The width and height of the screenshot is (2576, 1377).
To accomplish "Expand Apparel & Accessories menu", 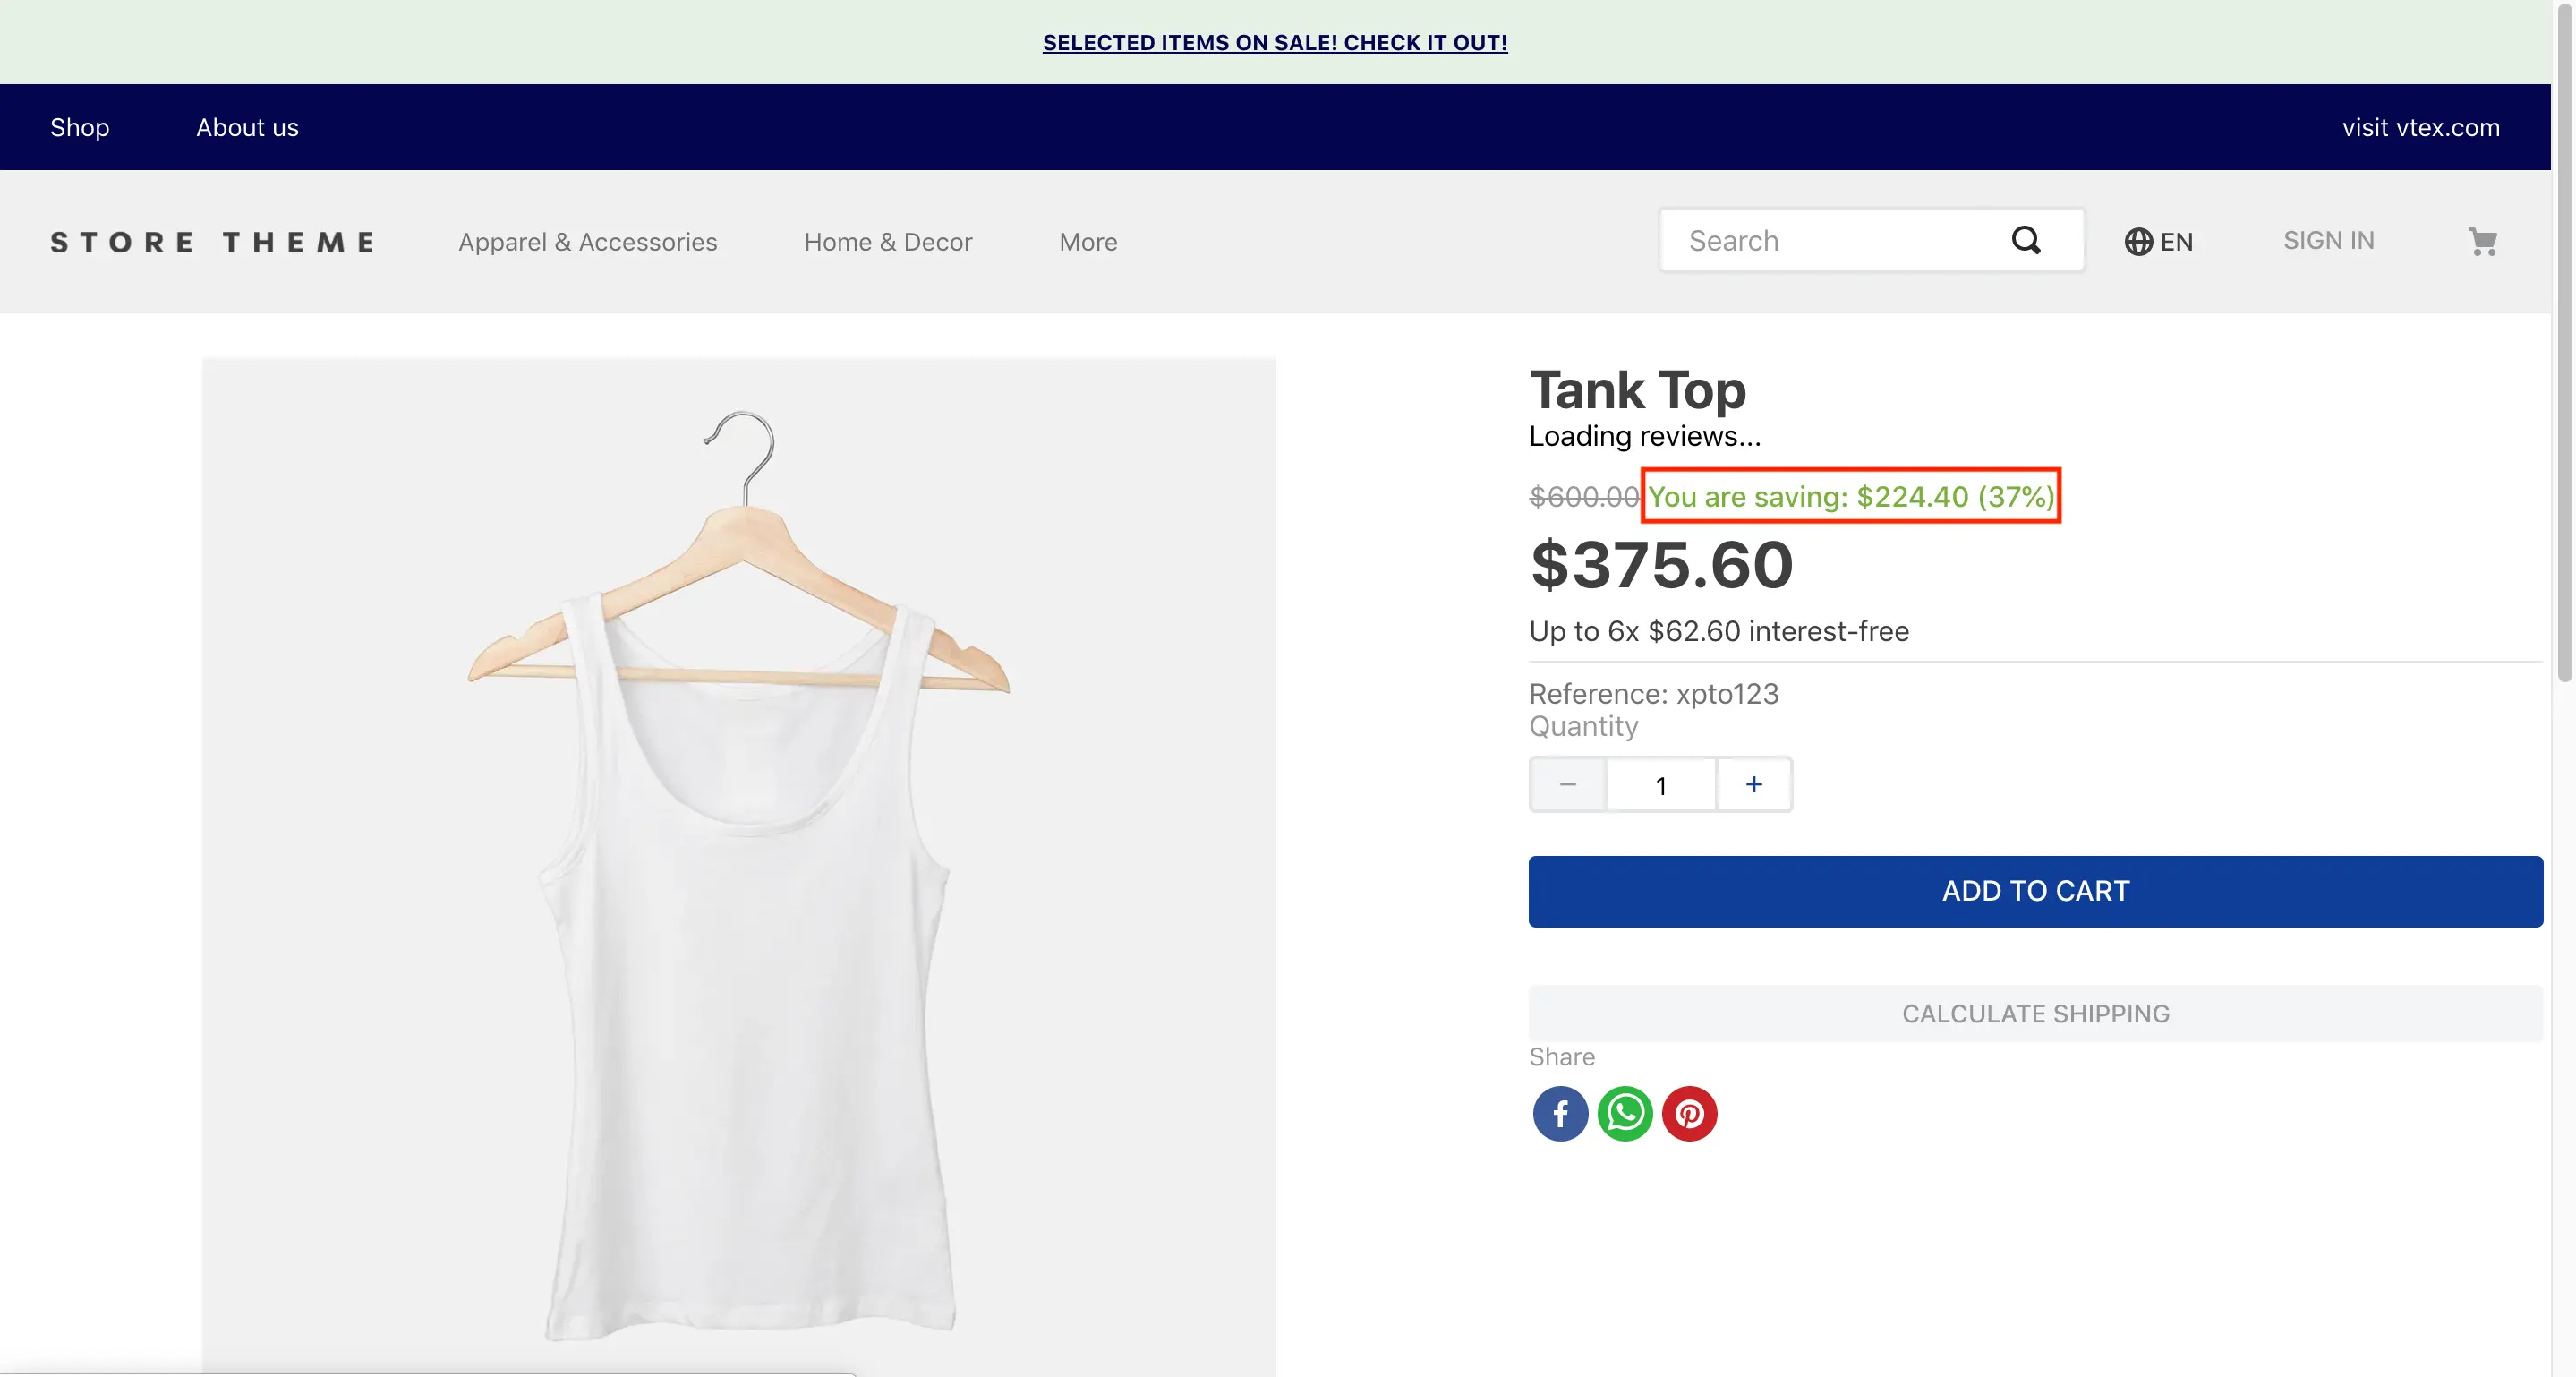I will (x=587, y=242).
